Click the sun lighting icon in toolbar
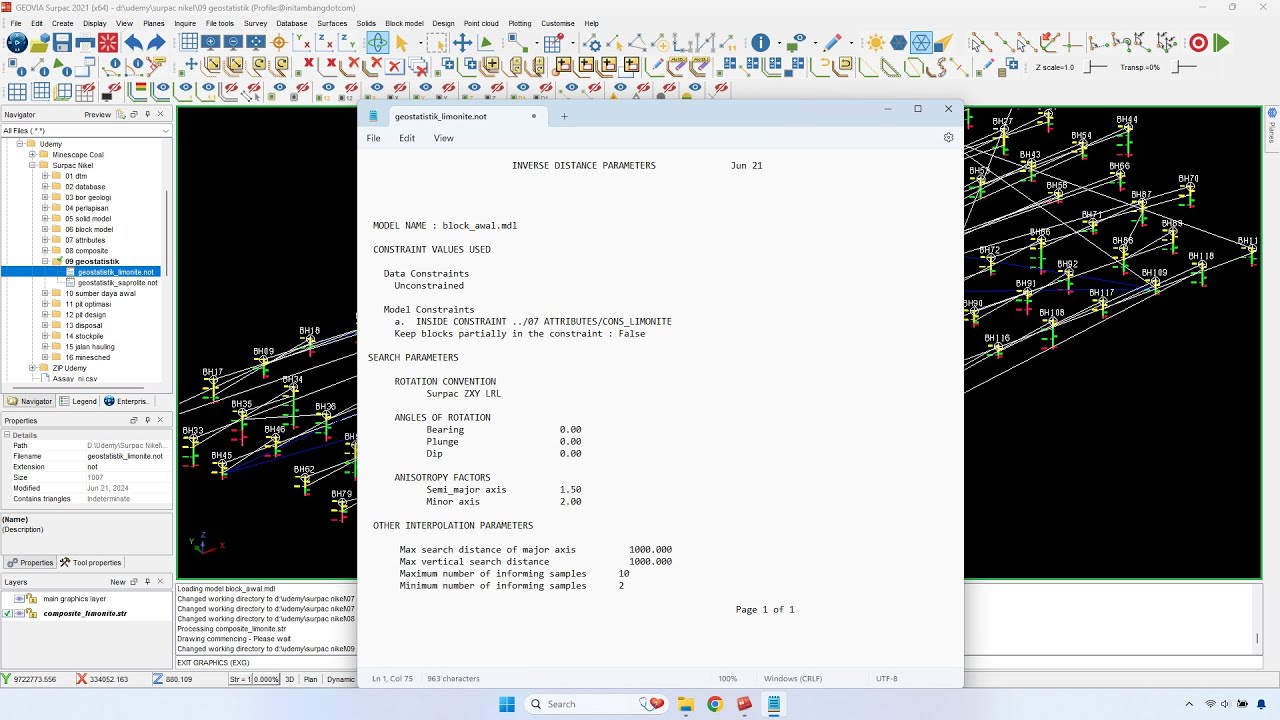 click(876, 43)
